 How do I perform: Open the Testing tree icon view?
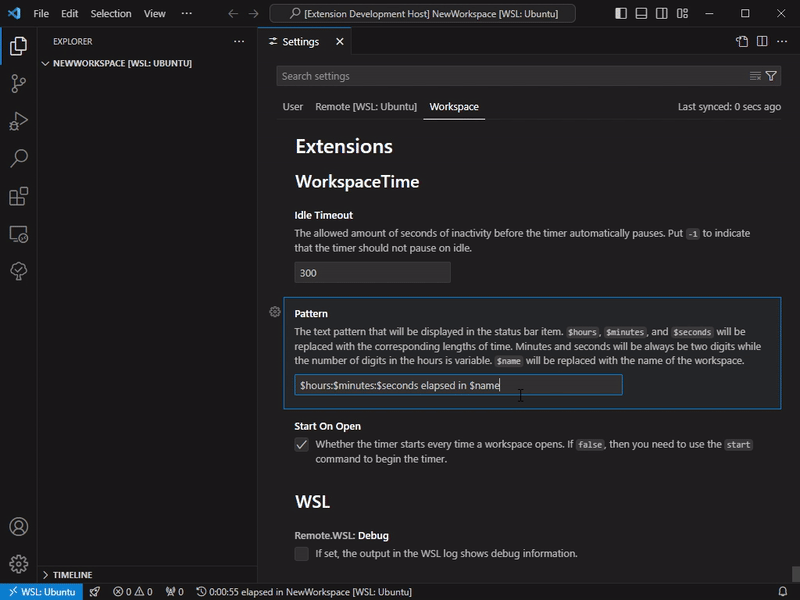click(18, 271)
